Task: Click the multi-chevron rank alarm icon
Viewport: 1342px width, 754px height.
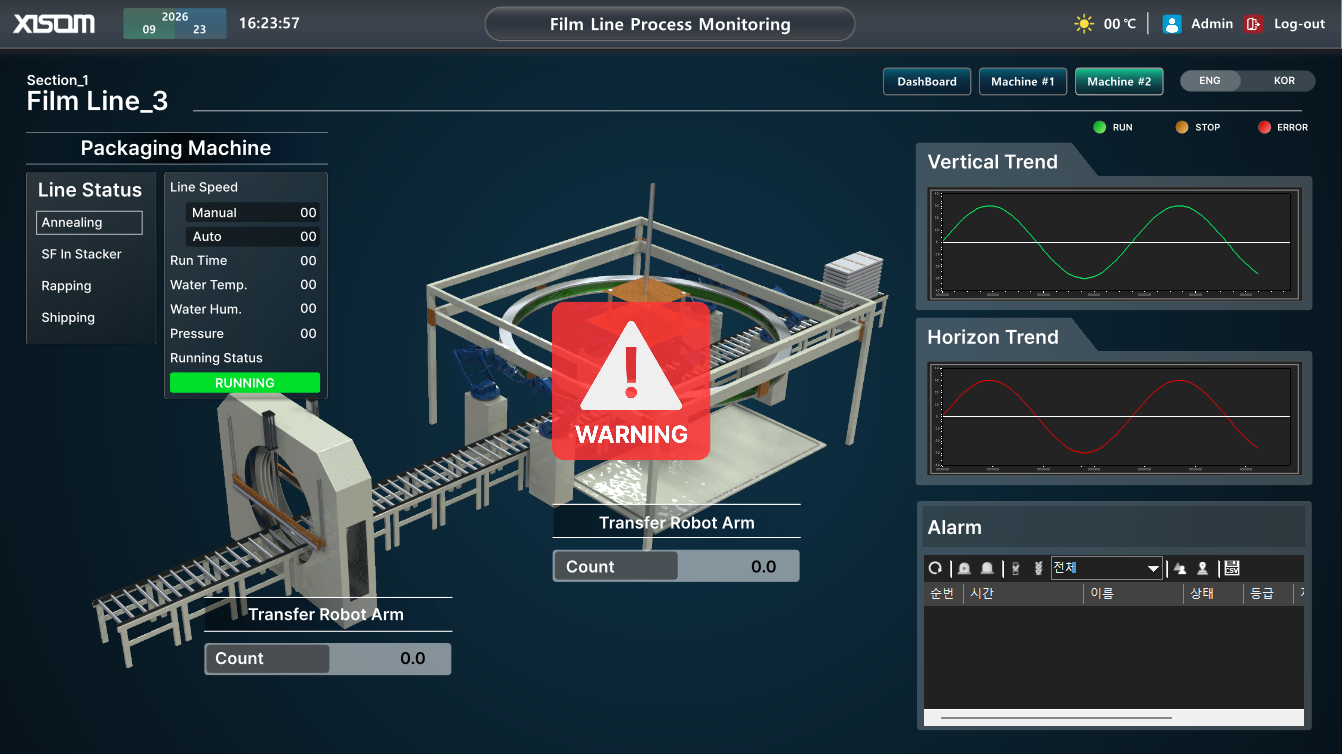Action: (1038, 568)
